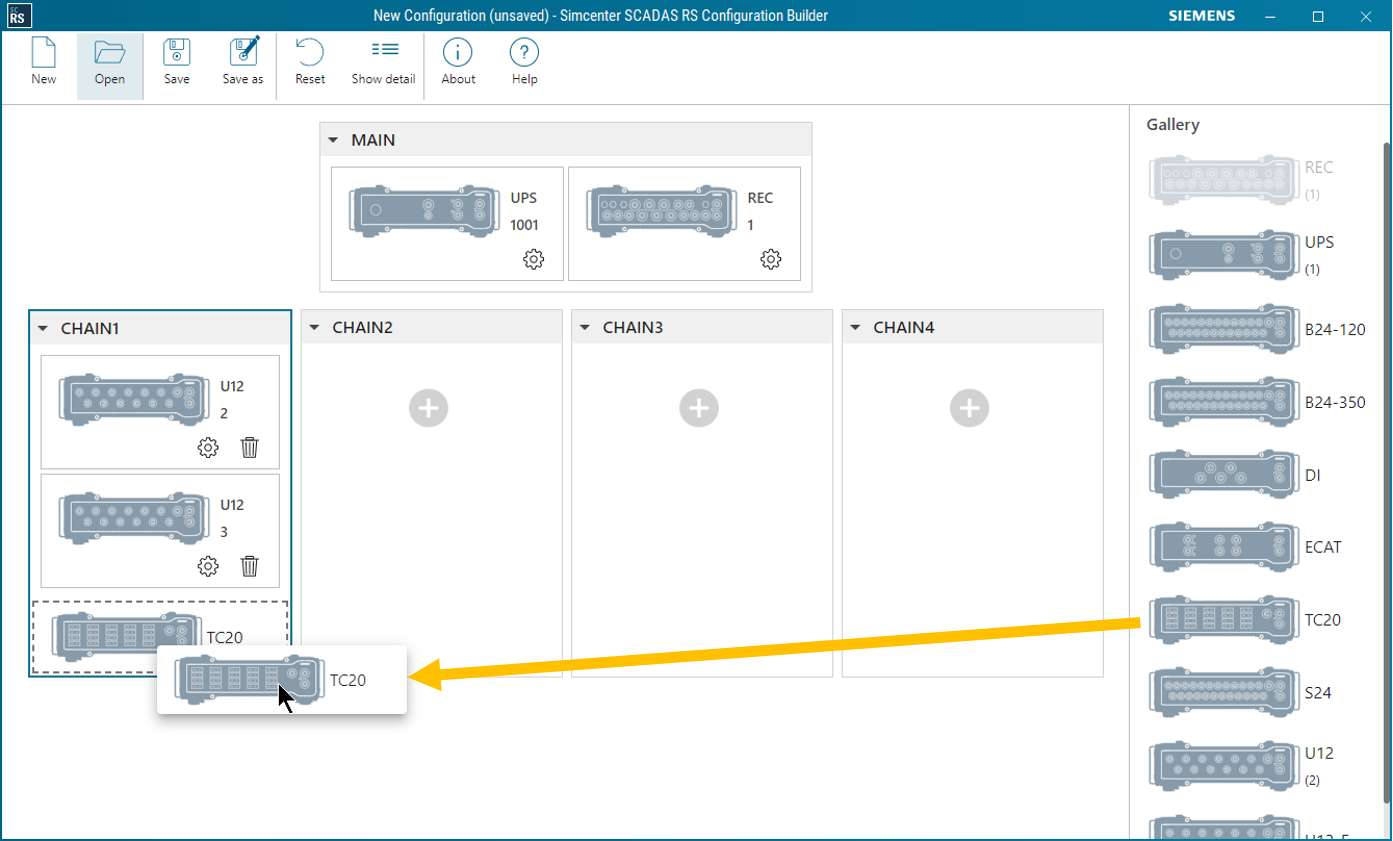Add a unit to CHAIN2 with plus button

pos(429,408)
